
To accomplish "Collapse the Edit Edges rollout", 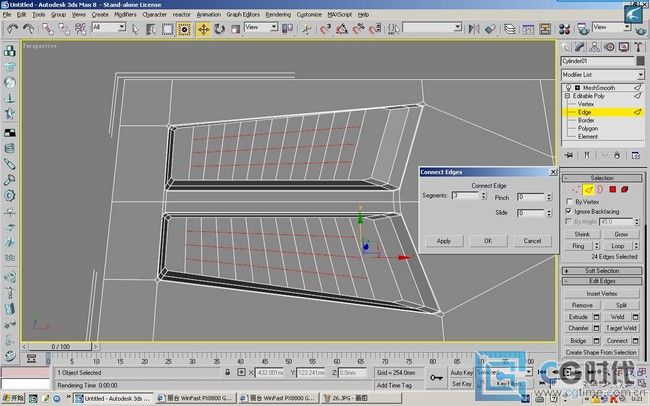I will click(602, 281).
